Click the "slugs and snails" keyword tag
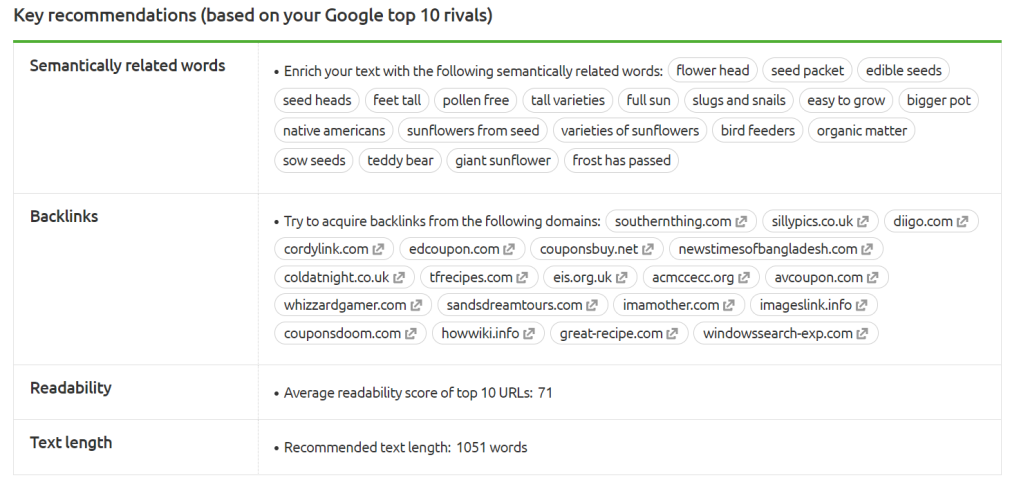The height and width of the screenshot is (489, 1010). point(740,100)
